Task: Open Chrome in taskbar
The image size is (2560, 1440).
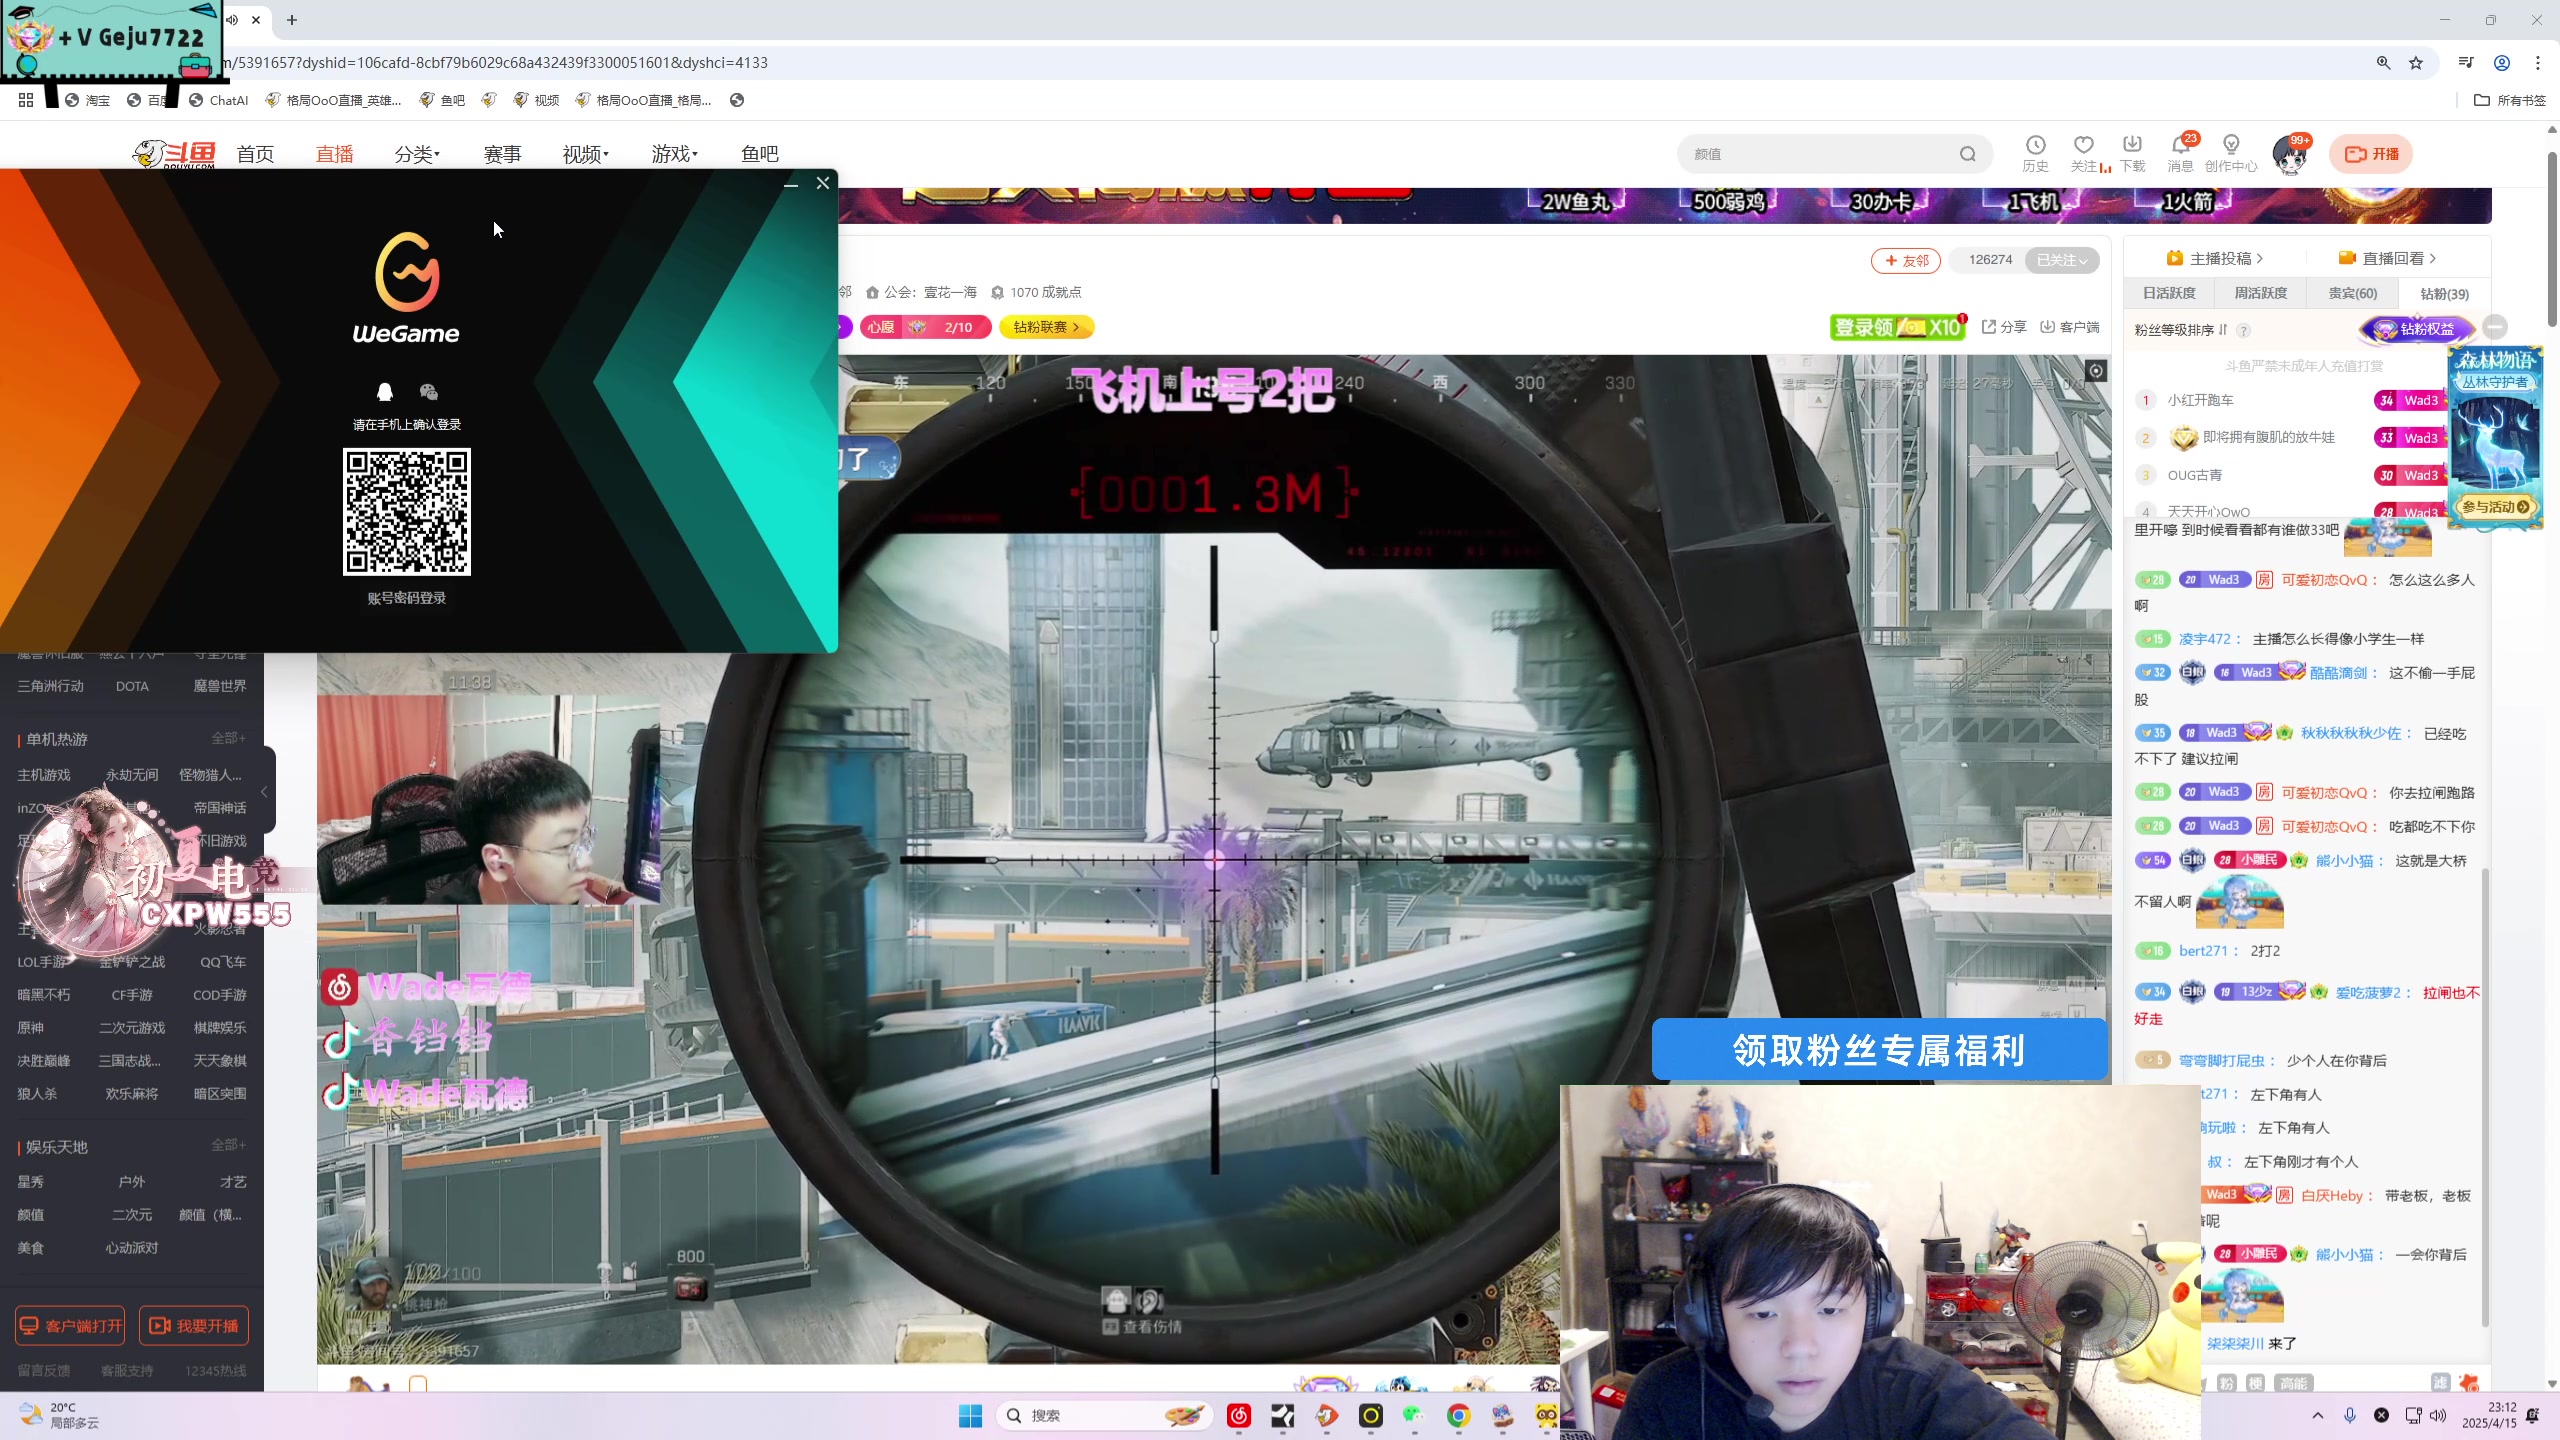Action: click(x=1458, y=1415)
